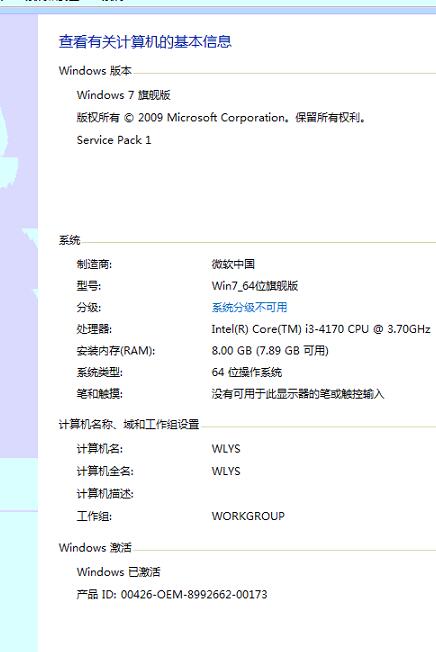Select manufacturer value 微软中国
Image resolution: width=436 pixels, height=652 pixels.
tap(233, 264)
